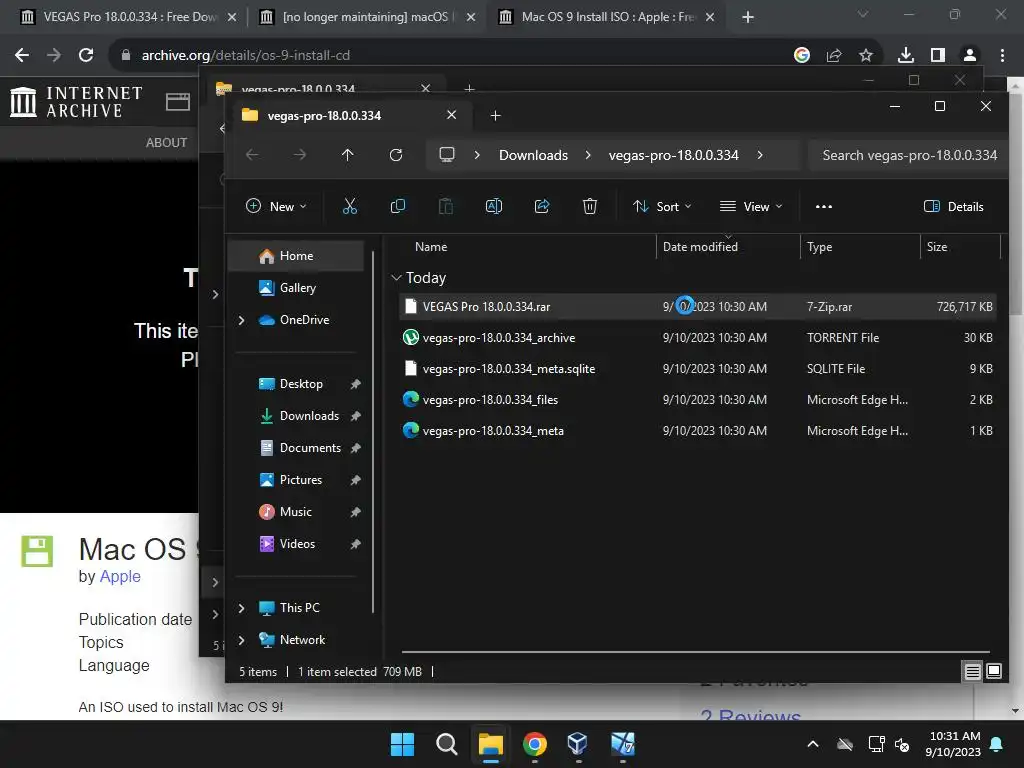
Task: Open the Windows Start menu
Action: point(402,744)
